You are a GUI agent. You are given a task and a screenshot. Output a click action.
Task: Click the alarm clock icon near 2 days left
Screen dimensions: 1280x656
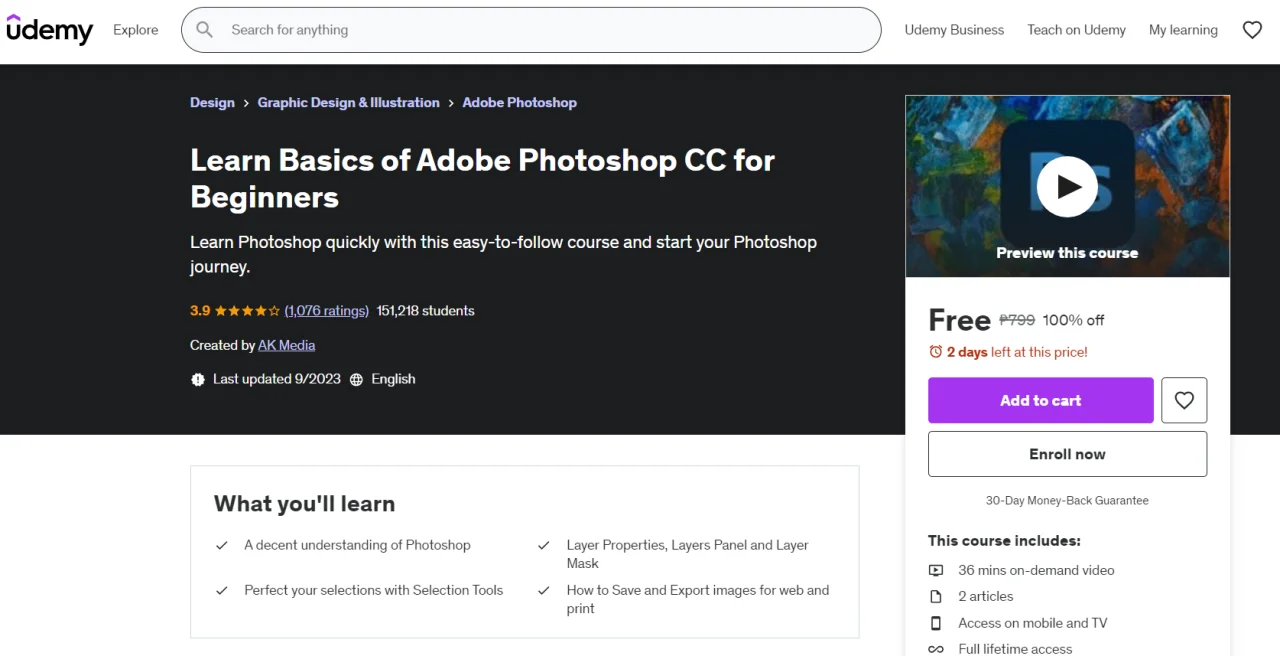936,352
